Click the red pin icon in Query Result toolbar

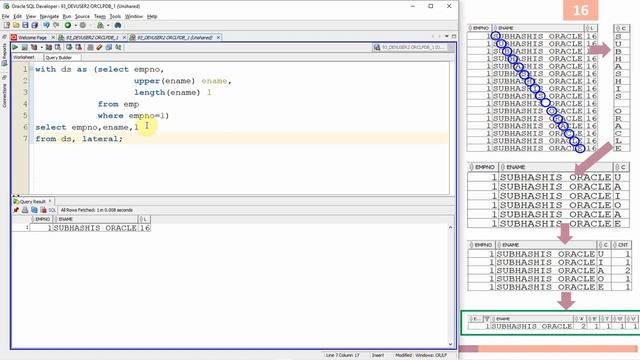coord(16,210)
